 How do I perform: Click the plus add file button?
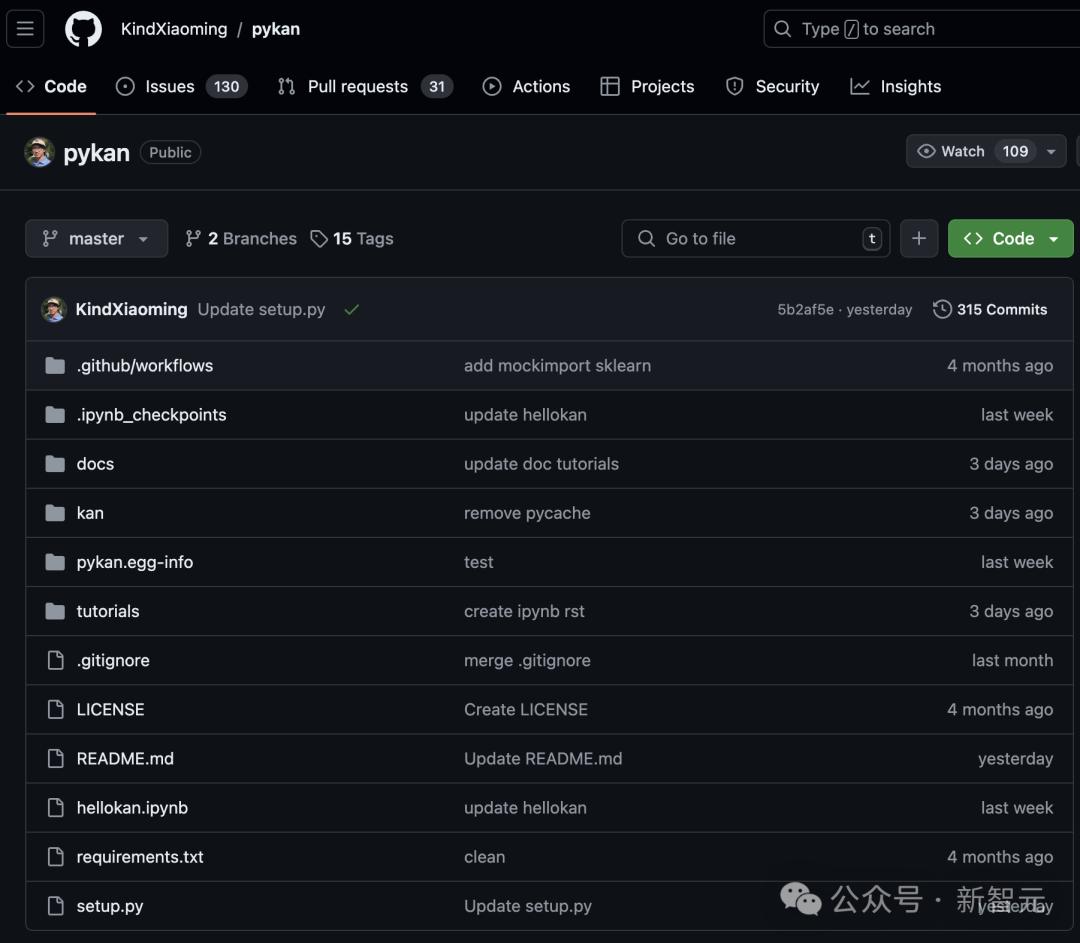point(919,239)
